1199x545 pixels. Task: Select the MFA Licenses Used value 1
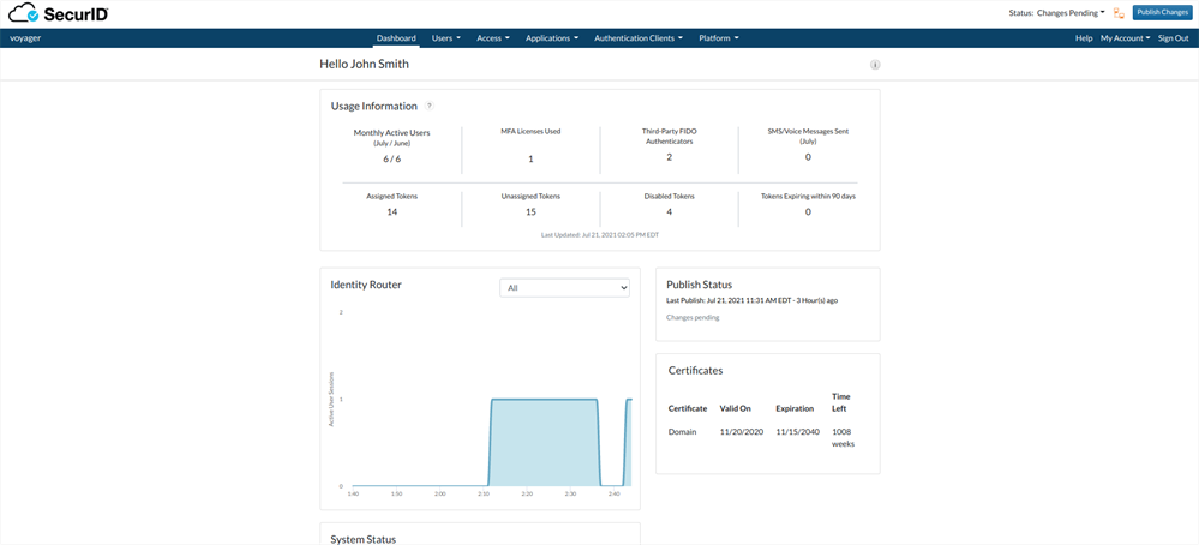point(531,159)
